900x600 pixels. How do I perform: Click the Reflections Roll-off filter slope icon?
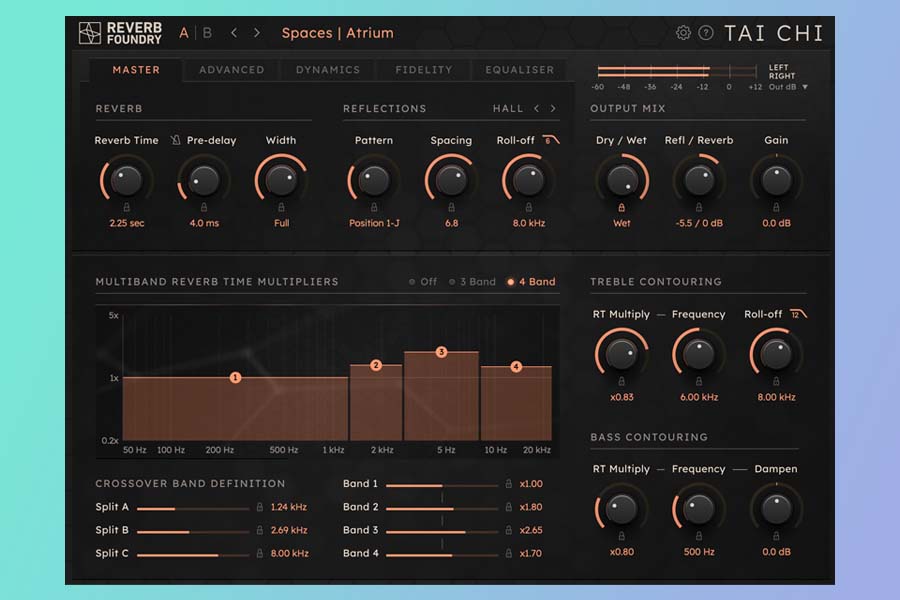click(551, 141)
